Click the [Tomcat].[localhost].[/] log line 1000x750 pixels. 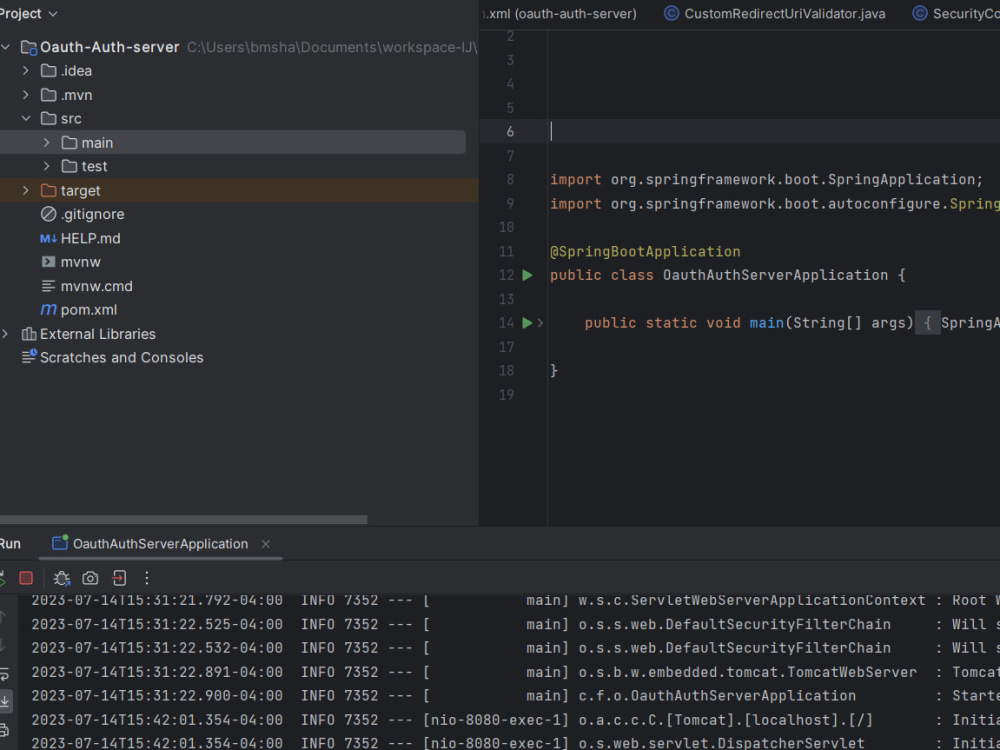[515, 720]
